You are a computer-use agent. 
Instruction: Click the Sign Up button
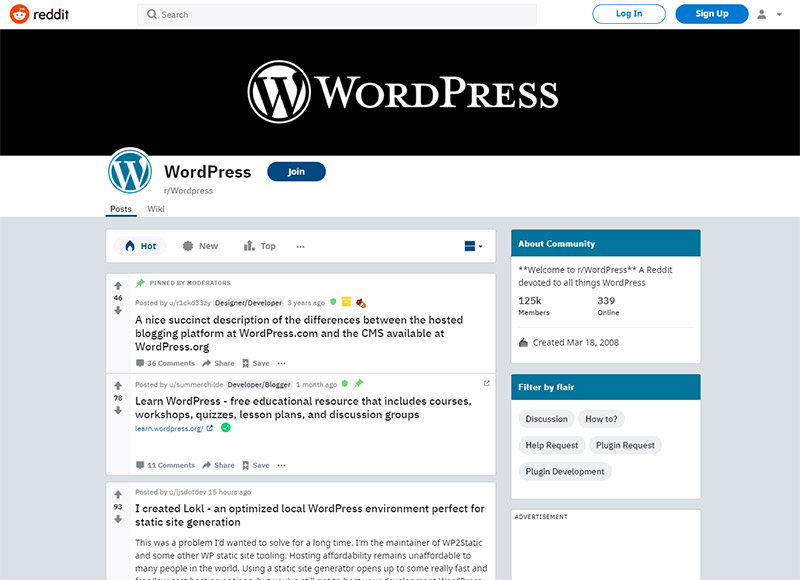click(x=712, y=14)
